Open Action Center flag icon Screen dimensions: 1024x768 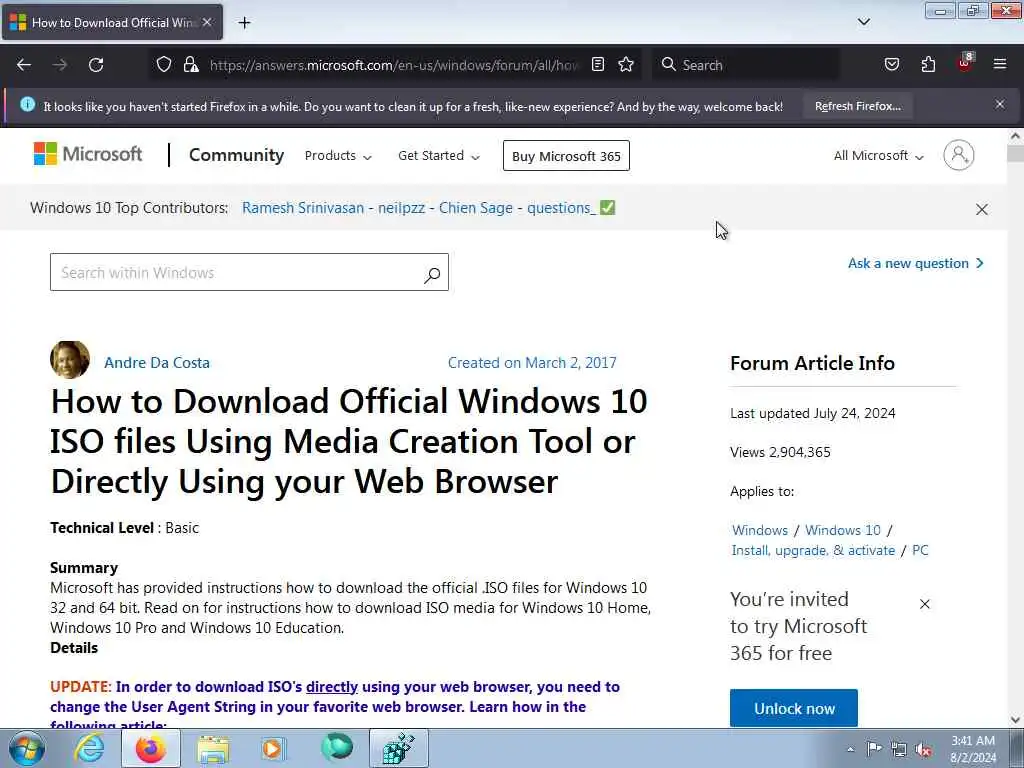pyautogui.click(x=874, y=748)
